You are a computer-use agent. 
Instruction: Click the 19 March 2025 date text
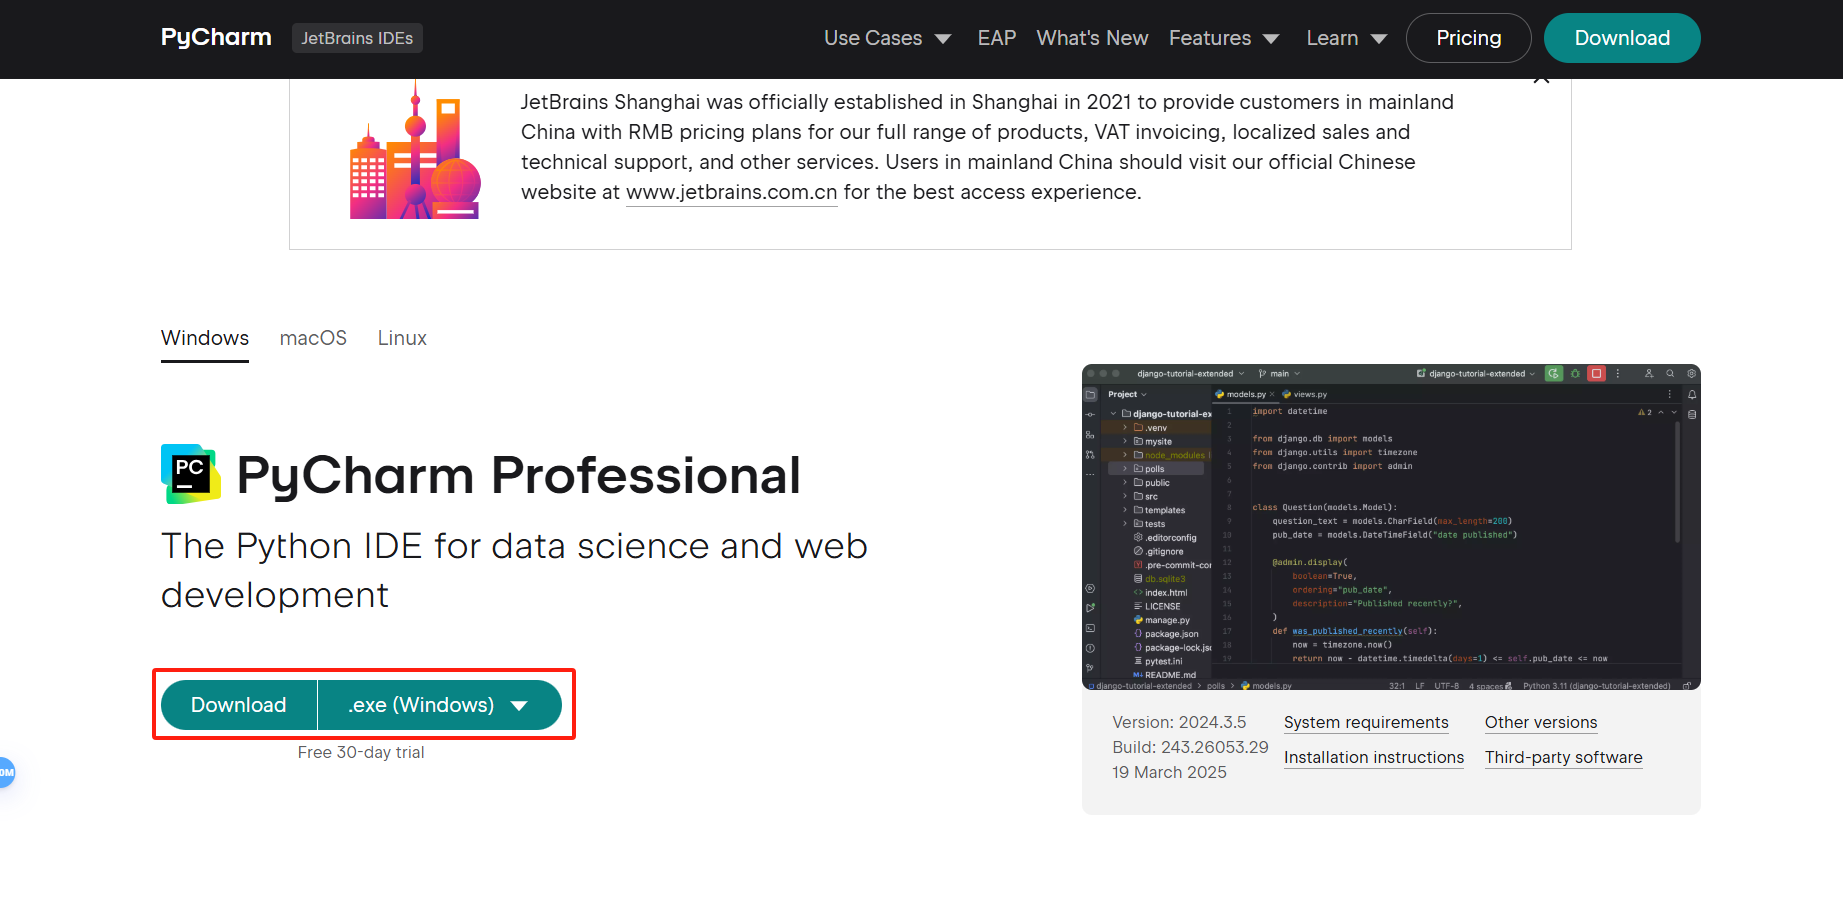point(1169,772)
